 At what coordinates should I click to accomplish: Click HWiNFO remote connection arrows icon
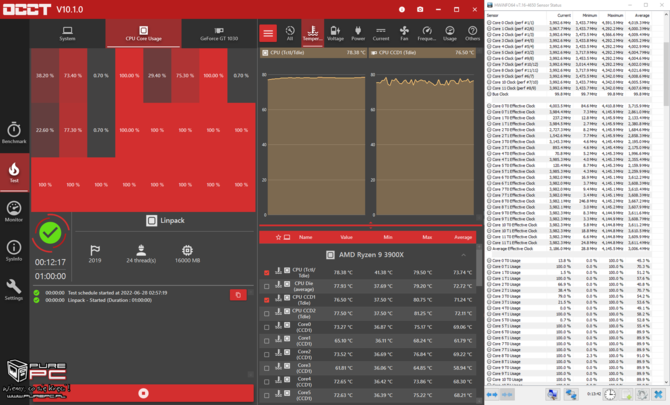(571, 394)
